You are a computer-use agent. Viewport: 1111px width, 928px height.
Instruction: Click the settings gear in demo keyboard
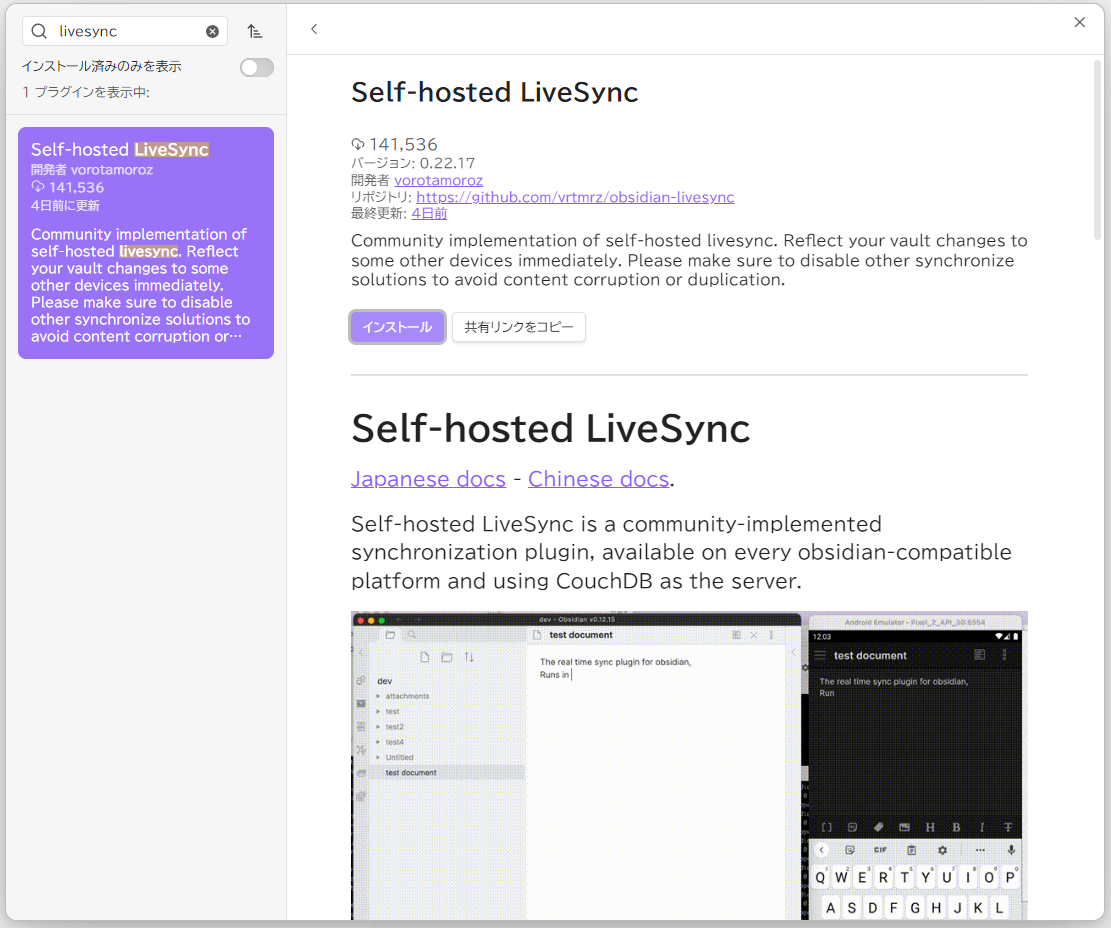click(942, 850)
